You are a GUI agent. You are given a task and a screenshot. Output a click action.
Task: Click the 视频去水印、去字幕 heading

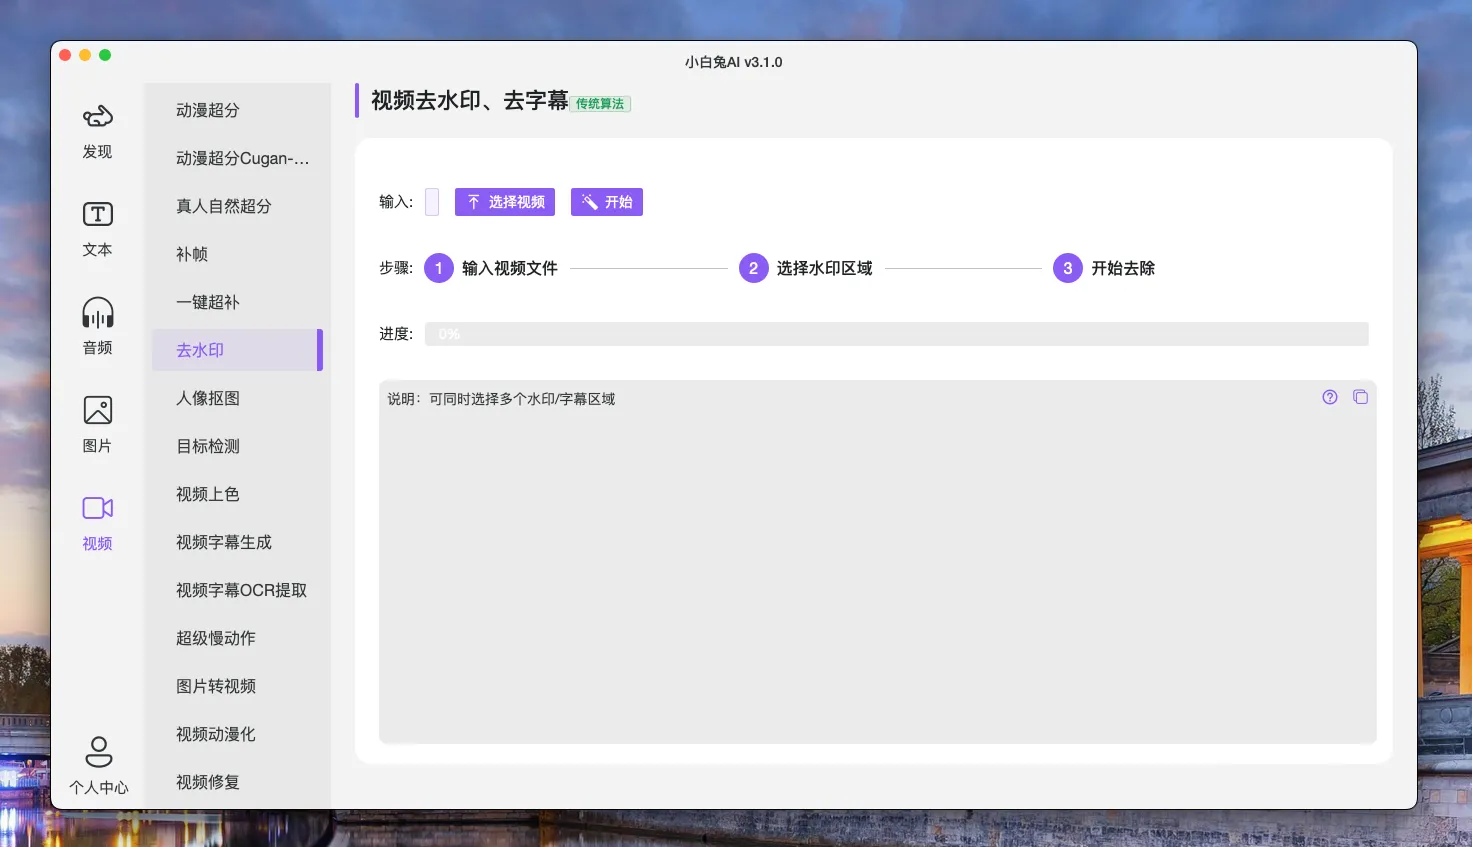(470, 100)
